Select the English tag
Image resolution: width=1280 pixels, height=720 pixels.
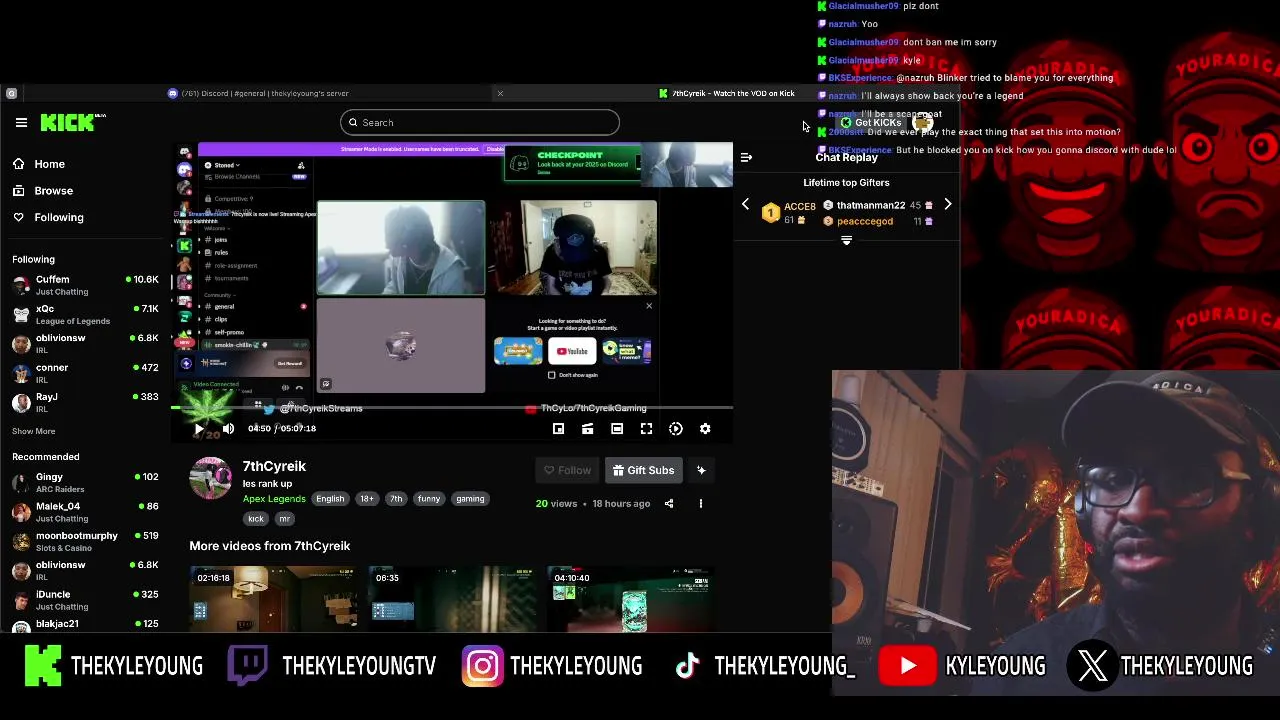pos(330,499)
